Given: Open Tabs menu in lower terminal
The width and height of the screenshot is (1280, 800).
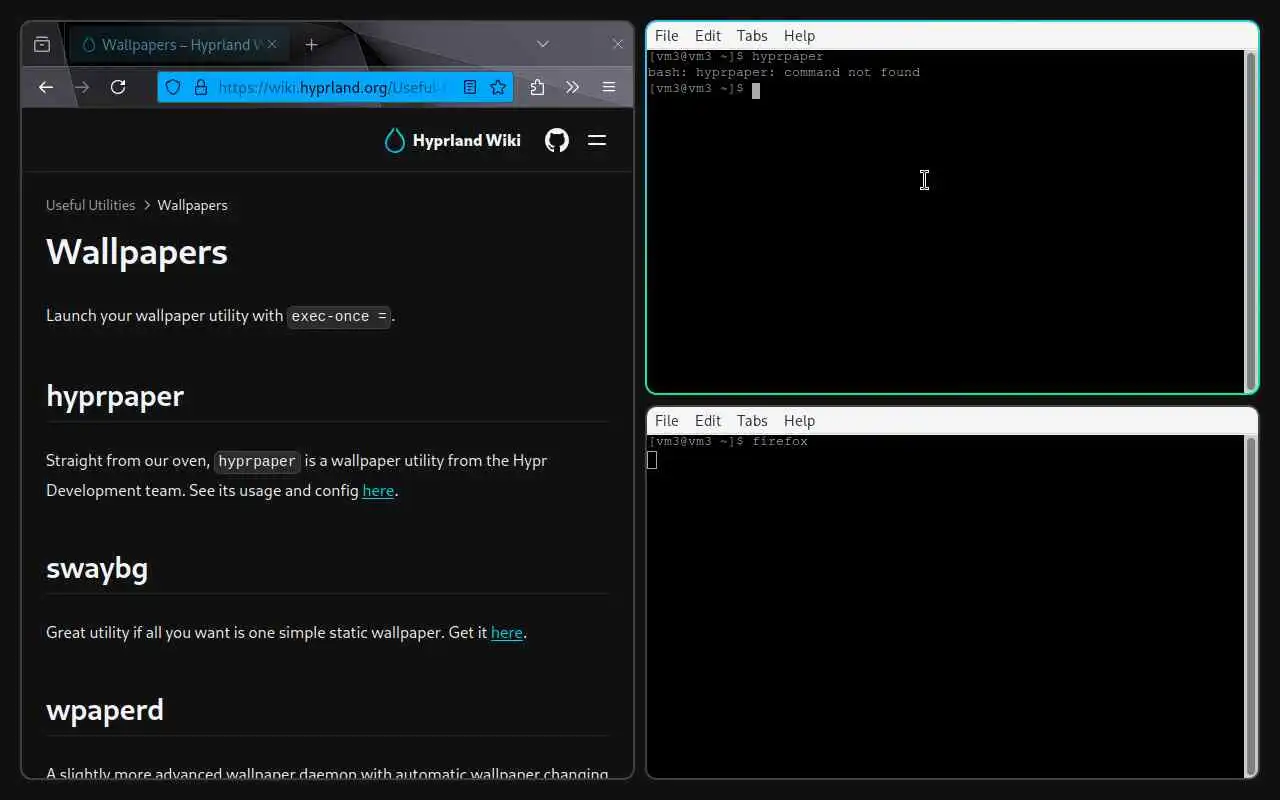Looking at the screenshot, I should (x=752, y=421).
